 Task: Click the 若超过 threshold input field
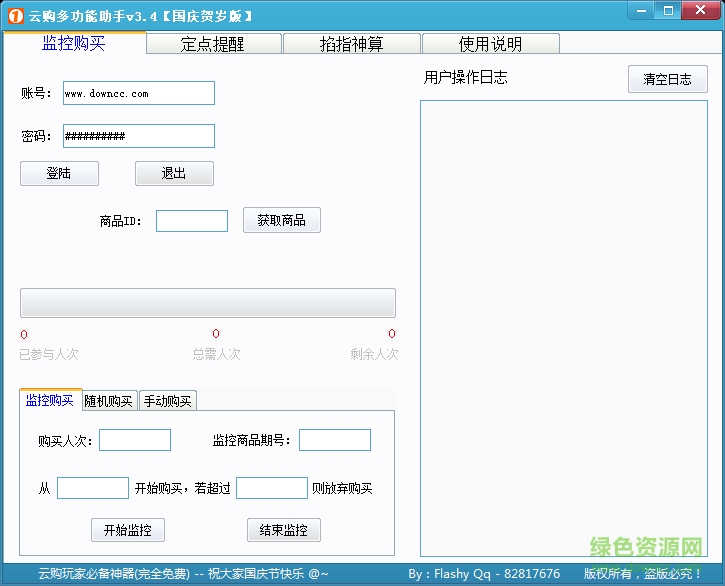272,488
